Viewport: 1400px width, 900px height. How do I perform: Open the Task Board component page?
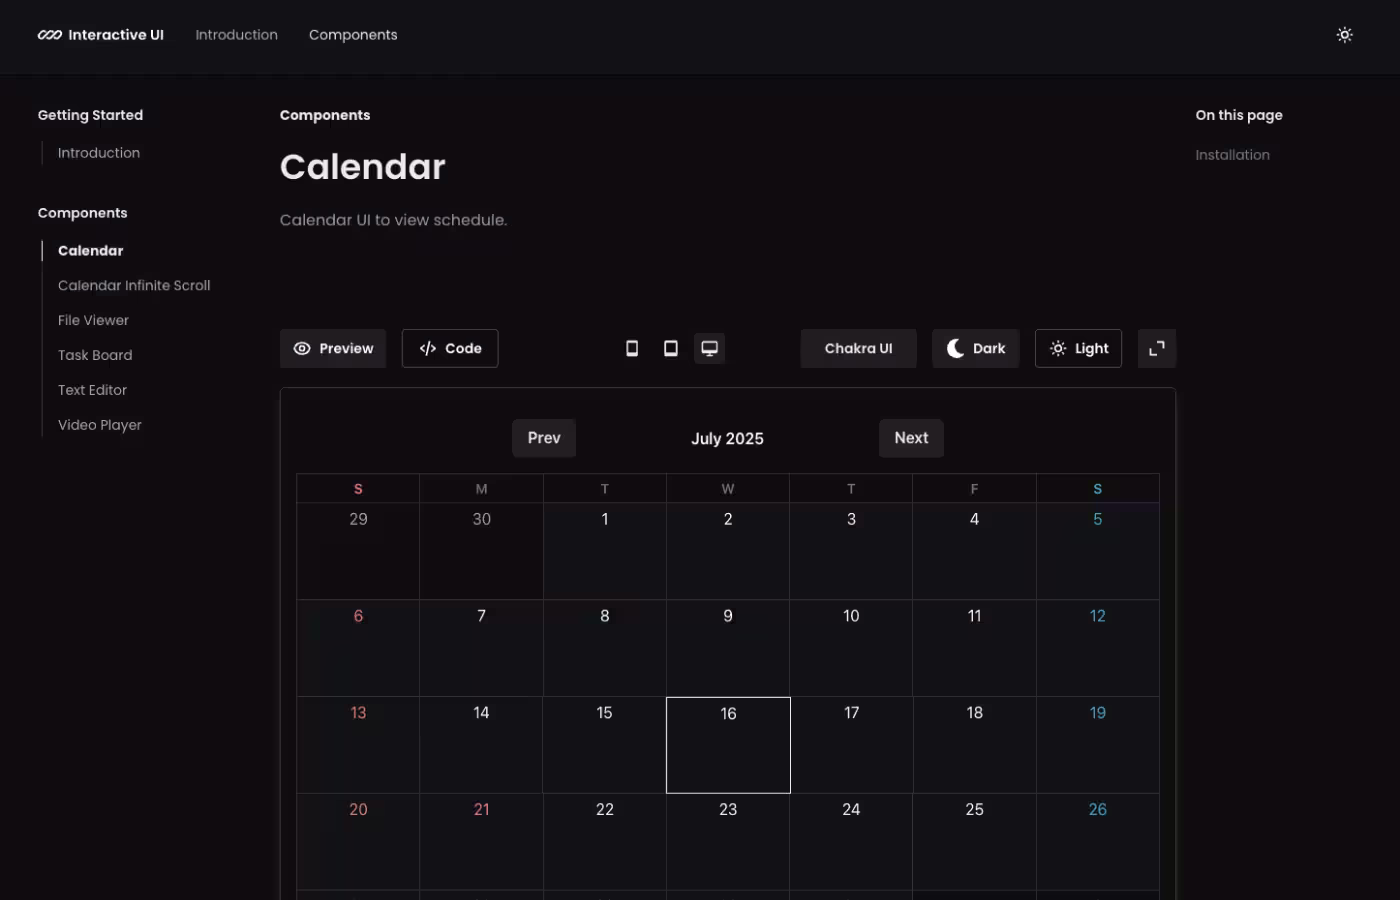(x=95, y=354)
